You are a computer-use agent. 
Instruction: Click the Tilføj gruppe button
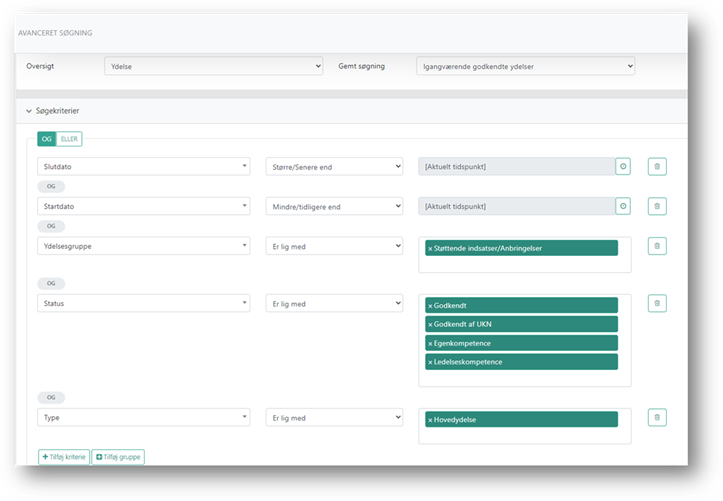pyautogui.click(x=118, y=457)
